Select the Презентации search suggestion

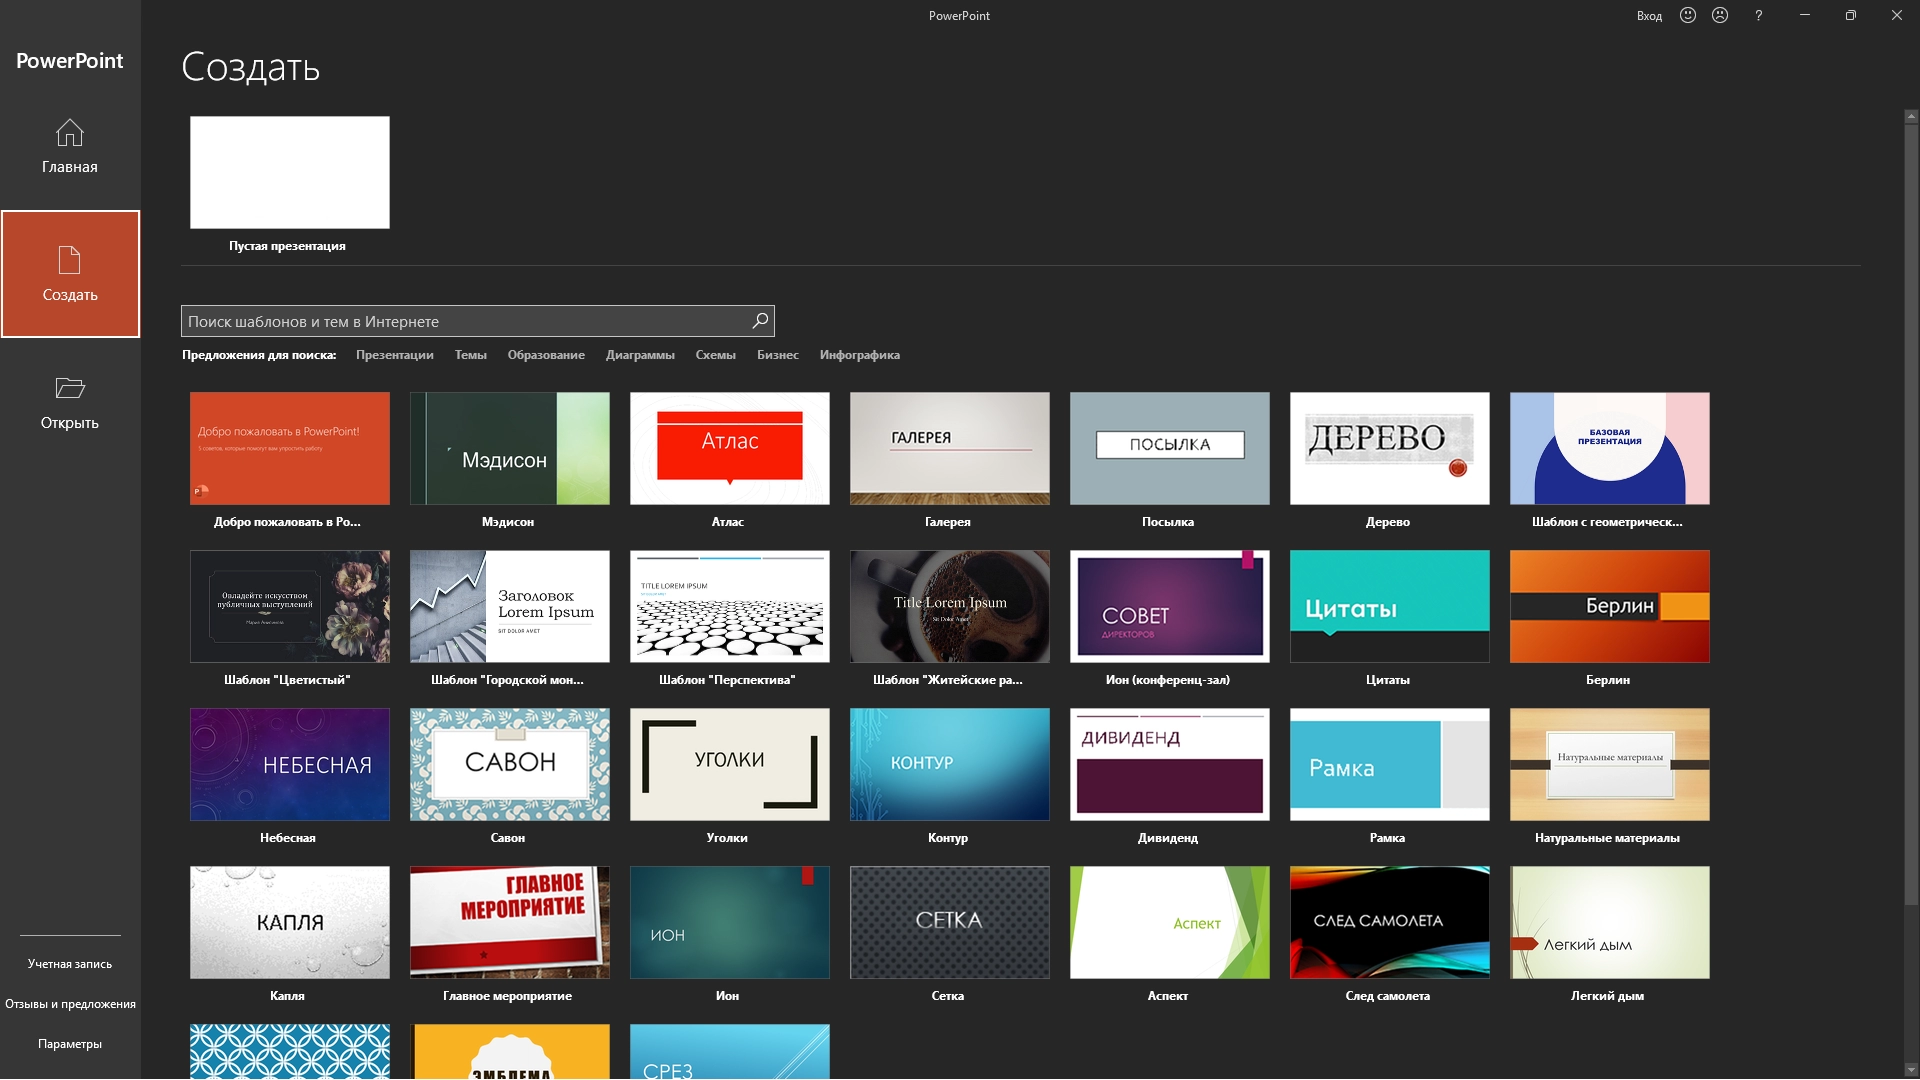pos(394,355)
